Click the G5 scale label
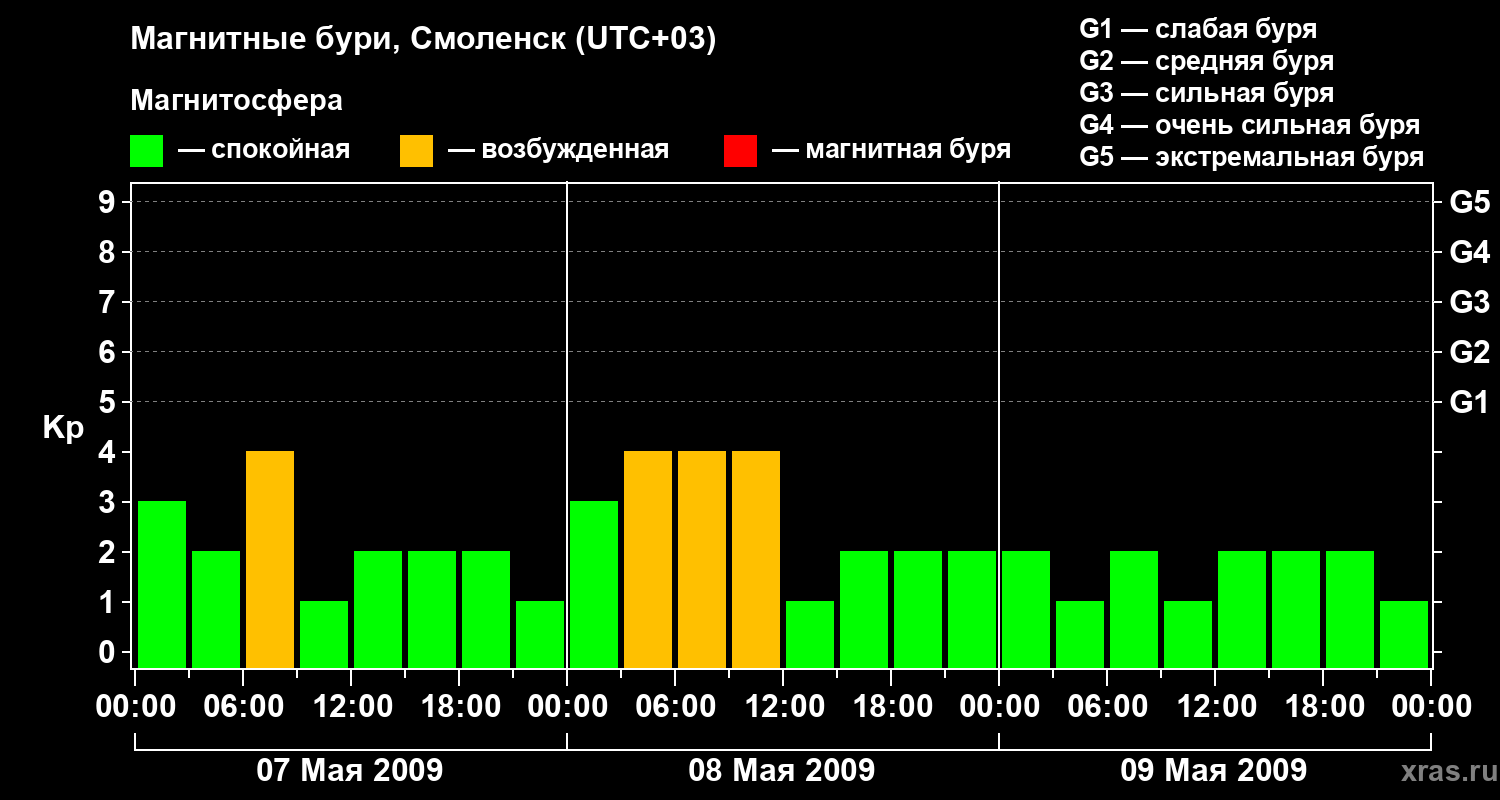The width and height of the screenshot is (1500, 800). pos(1469,203)
